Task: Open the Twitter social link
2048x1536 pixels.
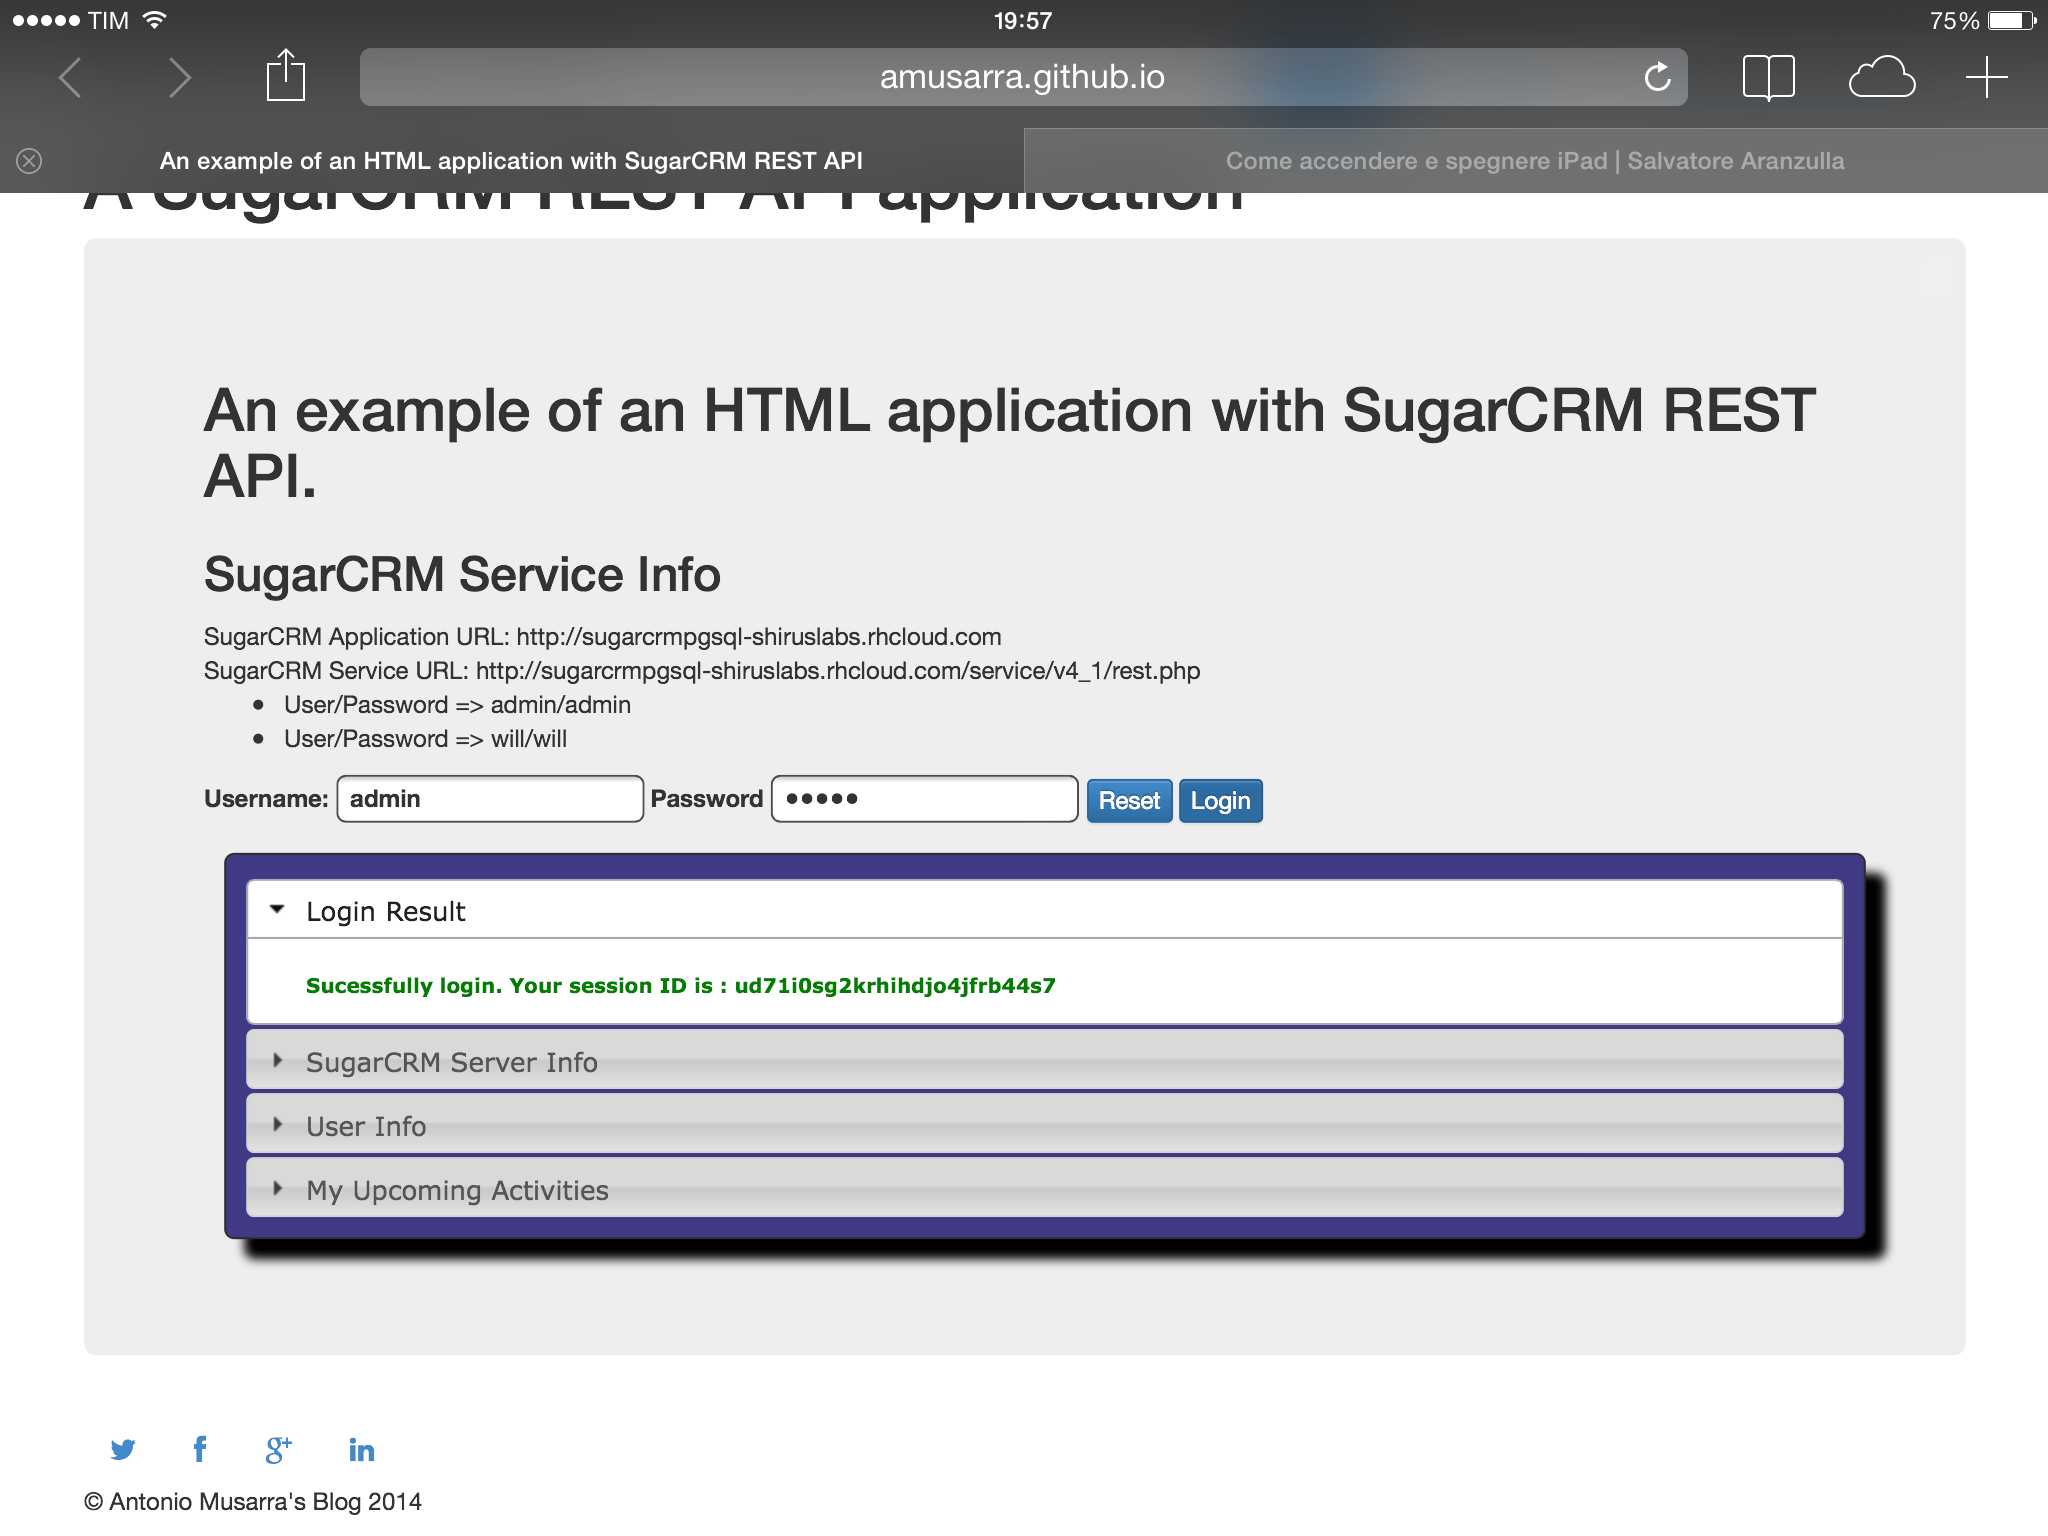Action: click(123, 1450)
